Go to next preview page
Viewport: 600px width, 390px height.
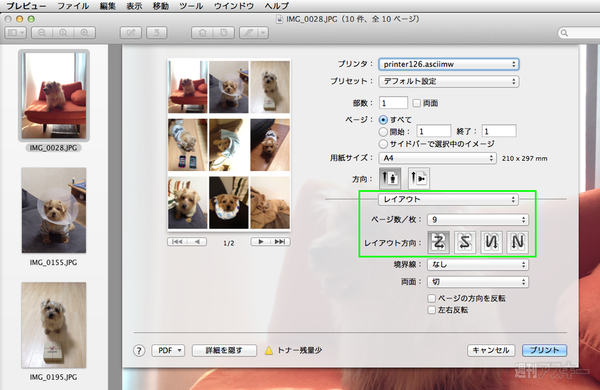(261, 242)
